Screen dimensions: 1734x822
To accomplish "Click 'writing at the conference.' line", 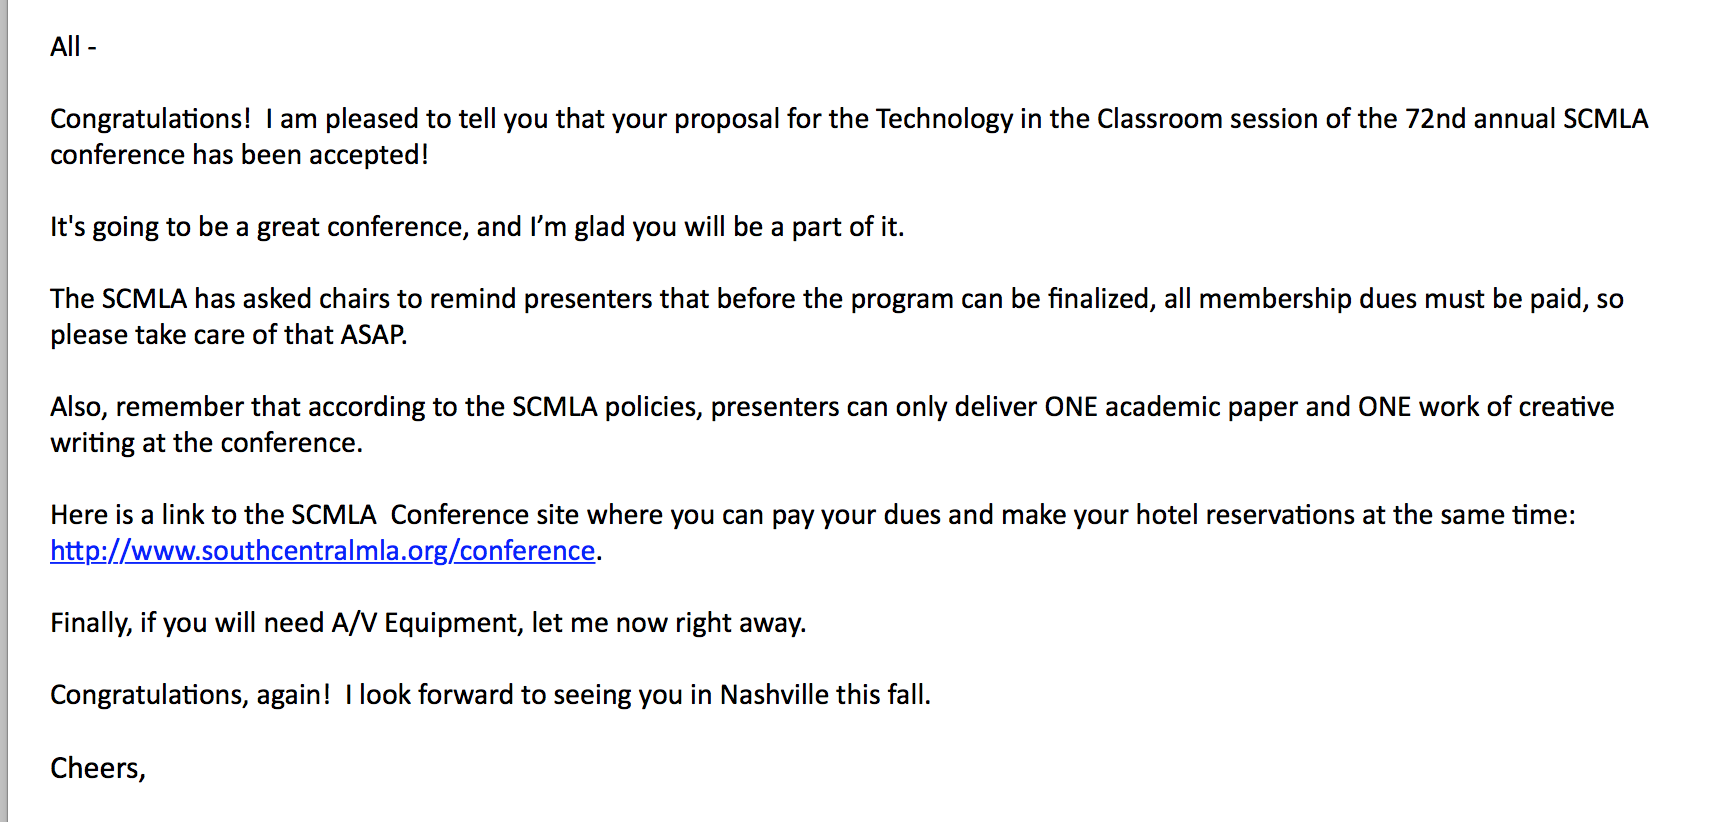I will pos(207,443).
